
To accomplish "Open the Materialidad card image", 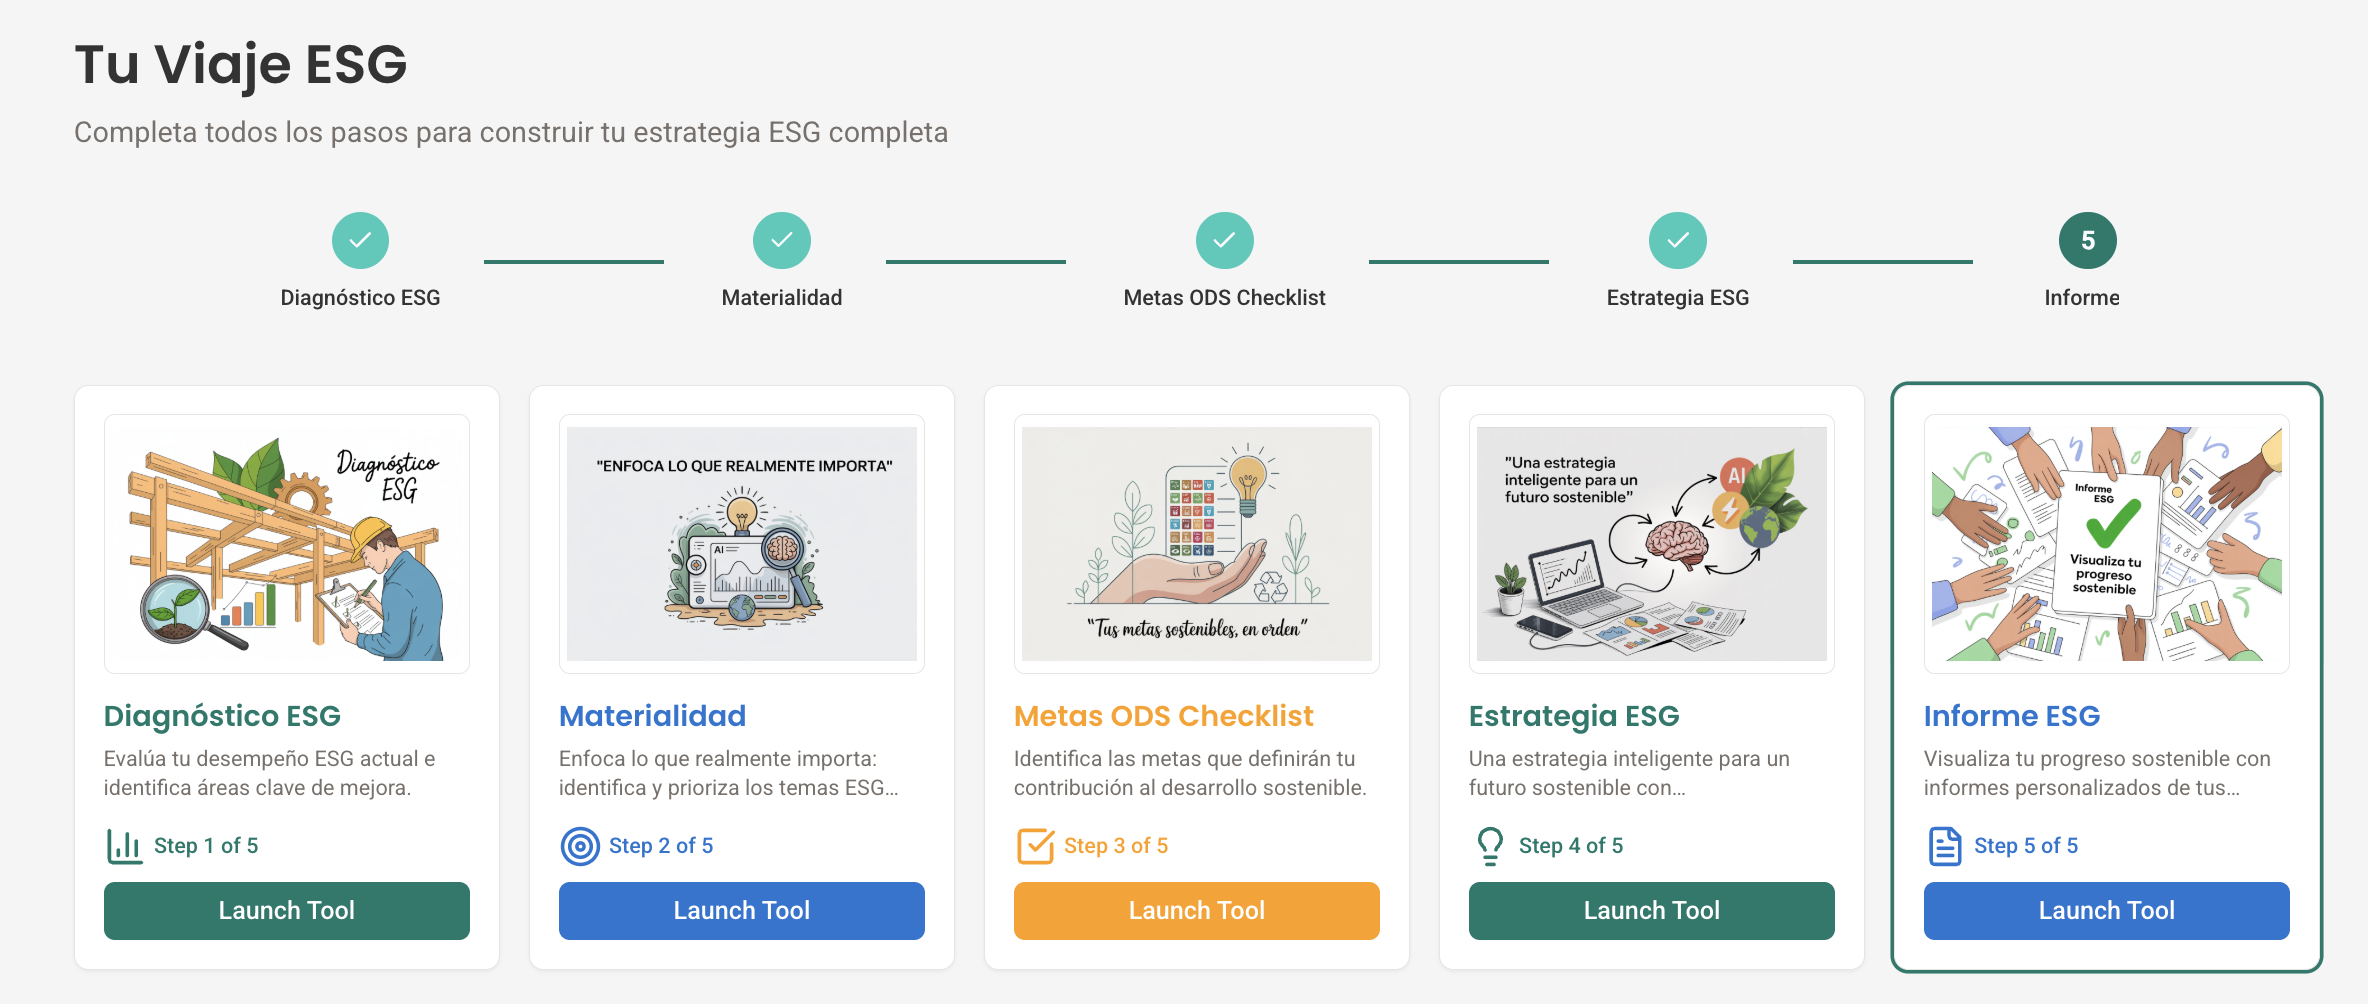I will (x=742, y=544).
